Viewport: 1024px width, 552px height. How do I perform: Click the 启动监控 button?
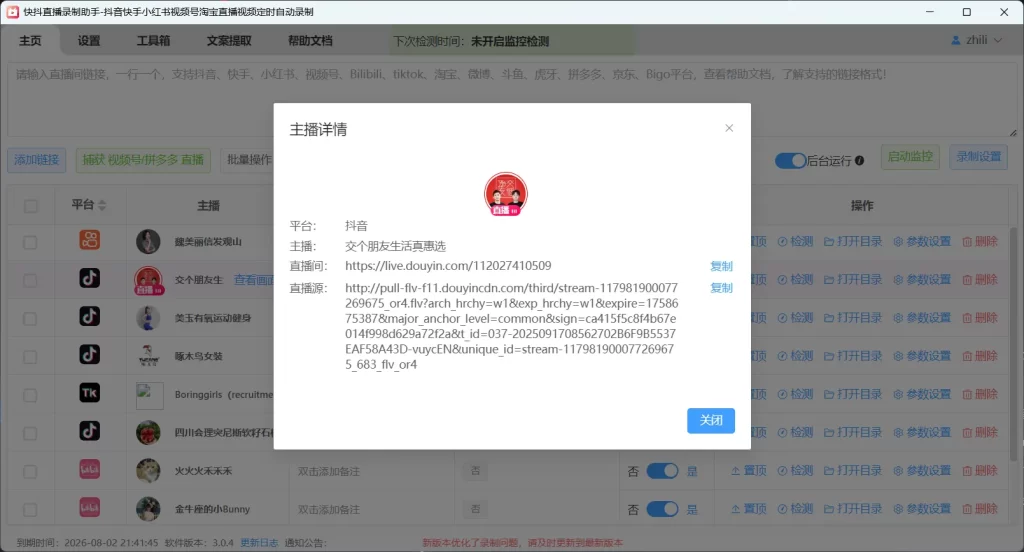(x=910, y=157)
